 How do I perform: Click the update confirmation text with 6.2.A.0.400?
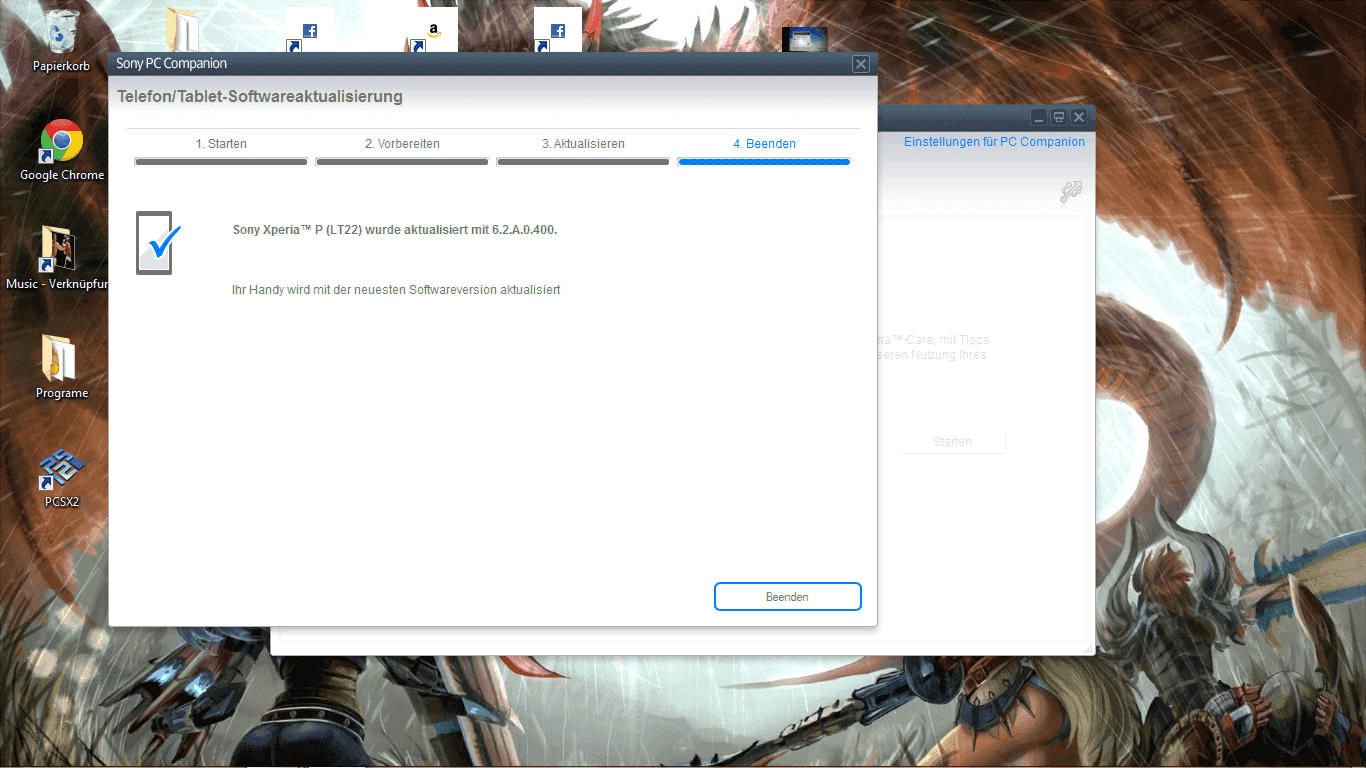point(395,230)
